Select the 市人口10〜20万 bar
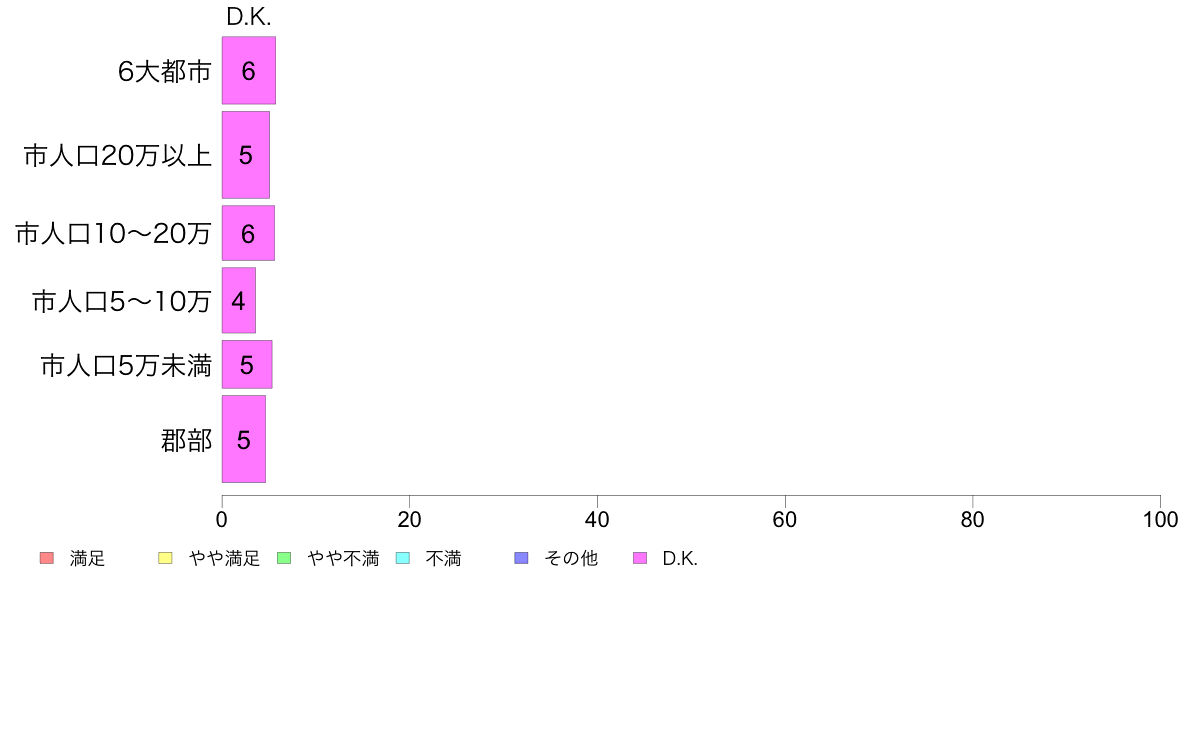Viewport: 1188px width, 736px height. coord(248,233)
